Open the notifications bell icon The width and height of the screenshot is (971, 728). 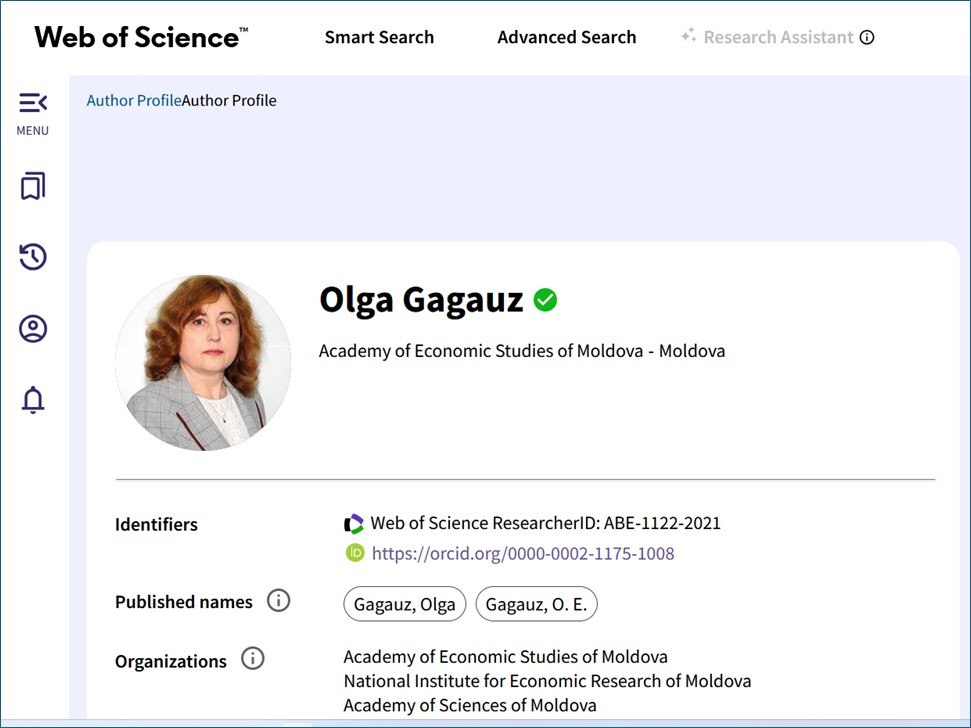pos(33,400)
